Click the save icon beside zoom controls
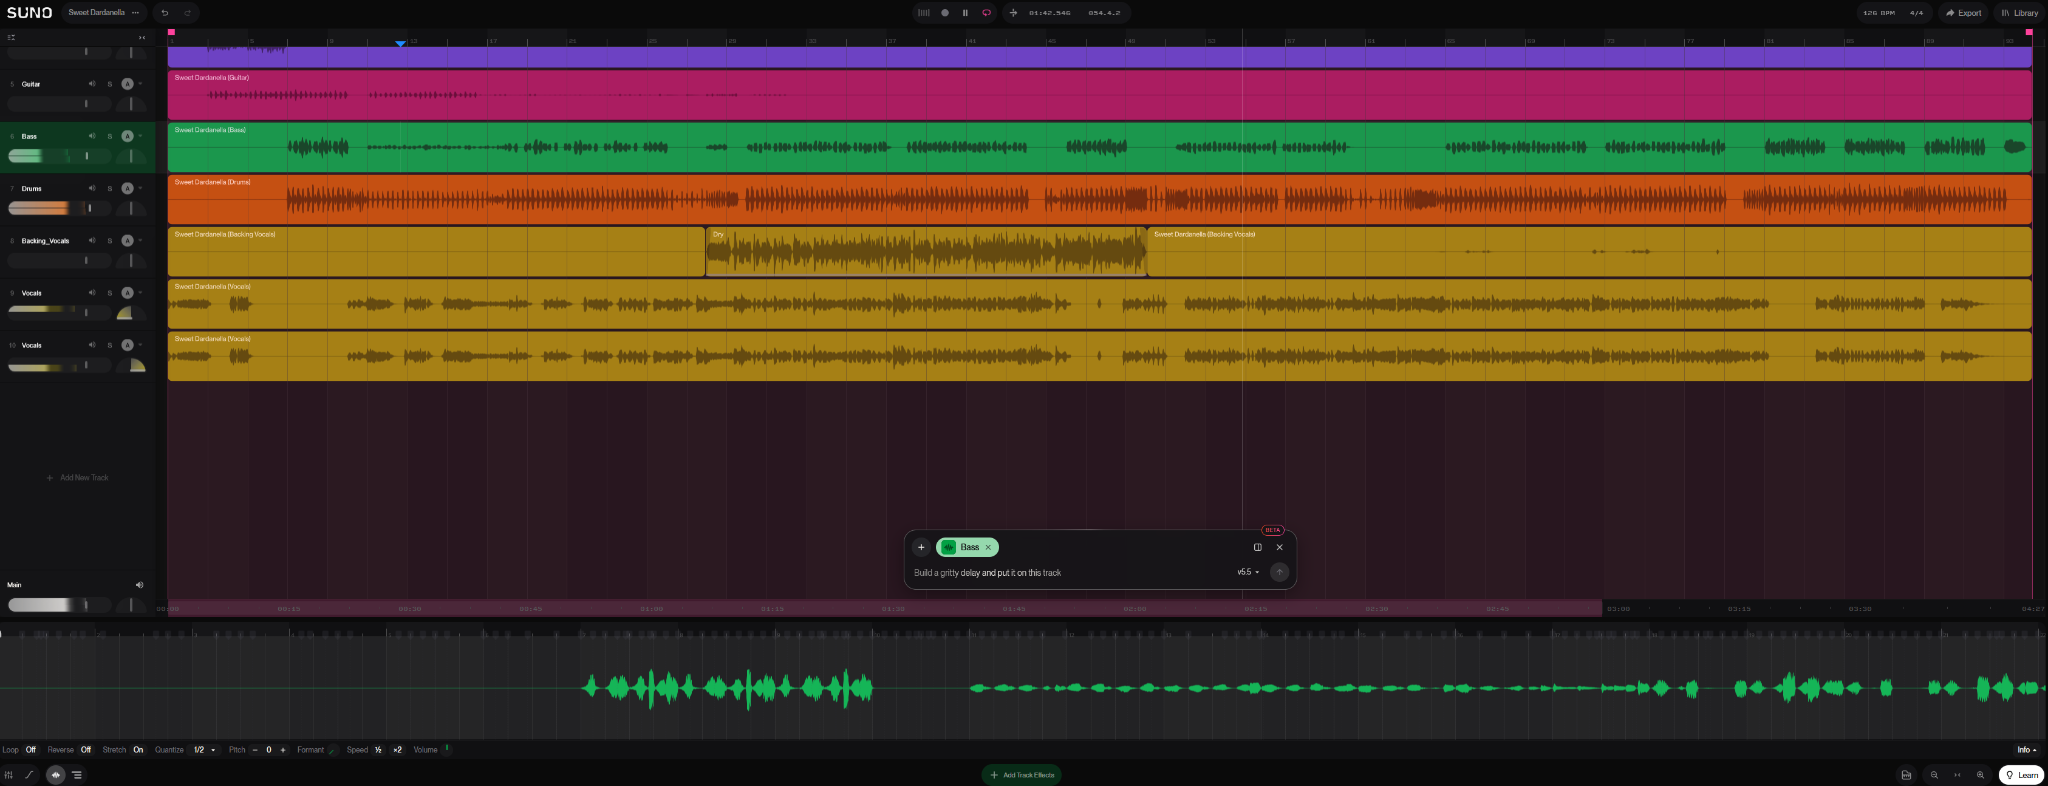The image size is (2048, 786). click(x=1906, y=775)
